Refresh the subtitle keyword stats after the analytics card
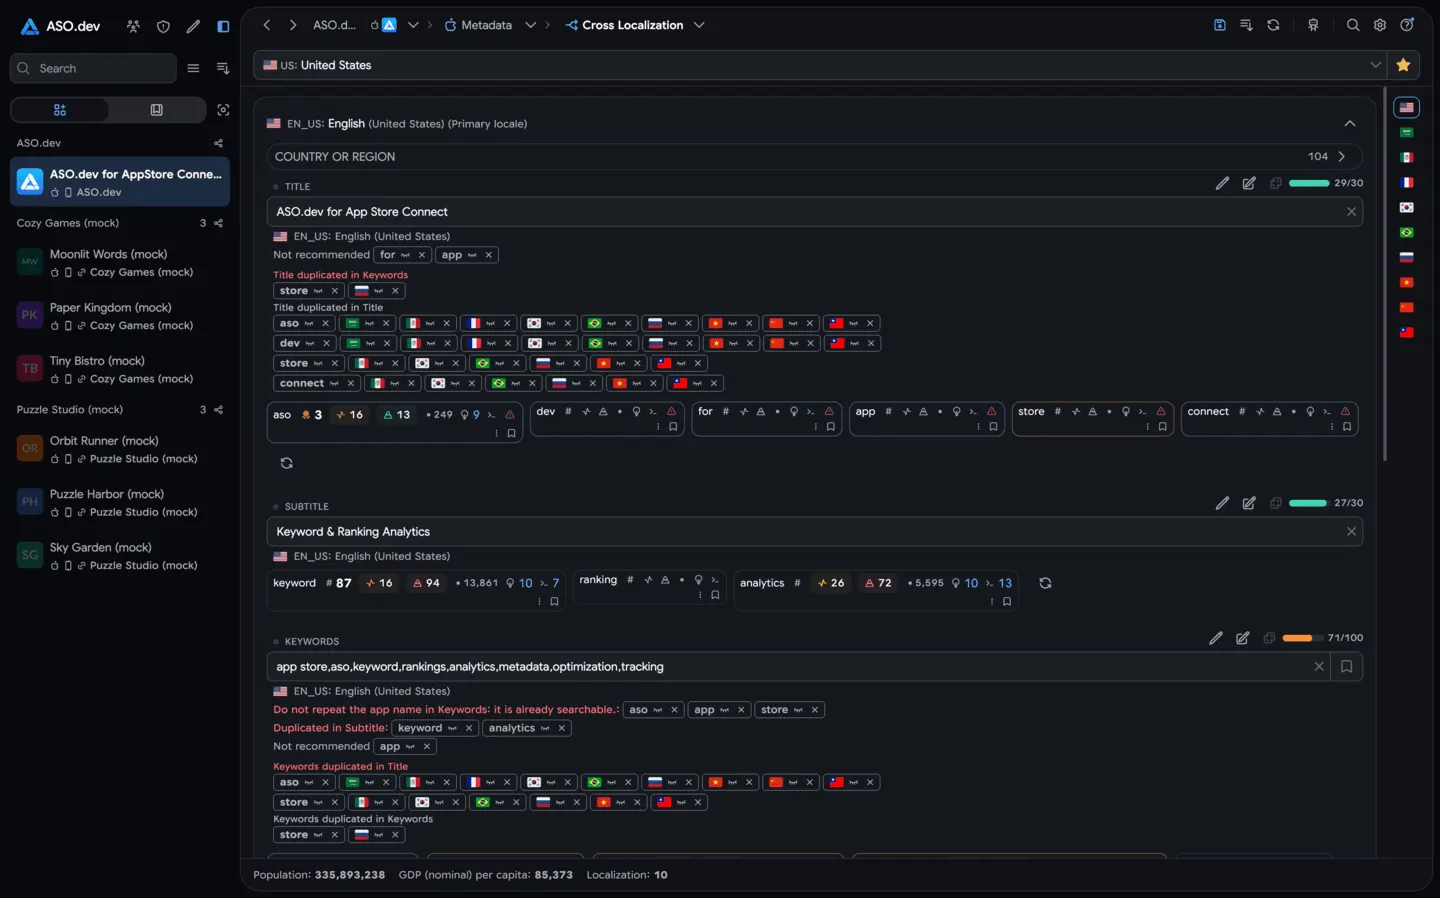 (1045, 583)
